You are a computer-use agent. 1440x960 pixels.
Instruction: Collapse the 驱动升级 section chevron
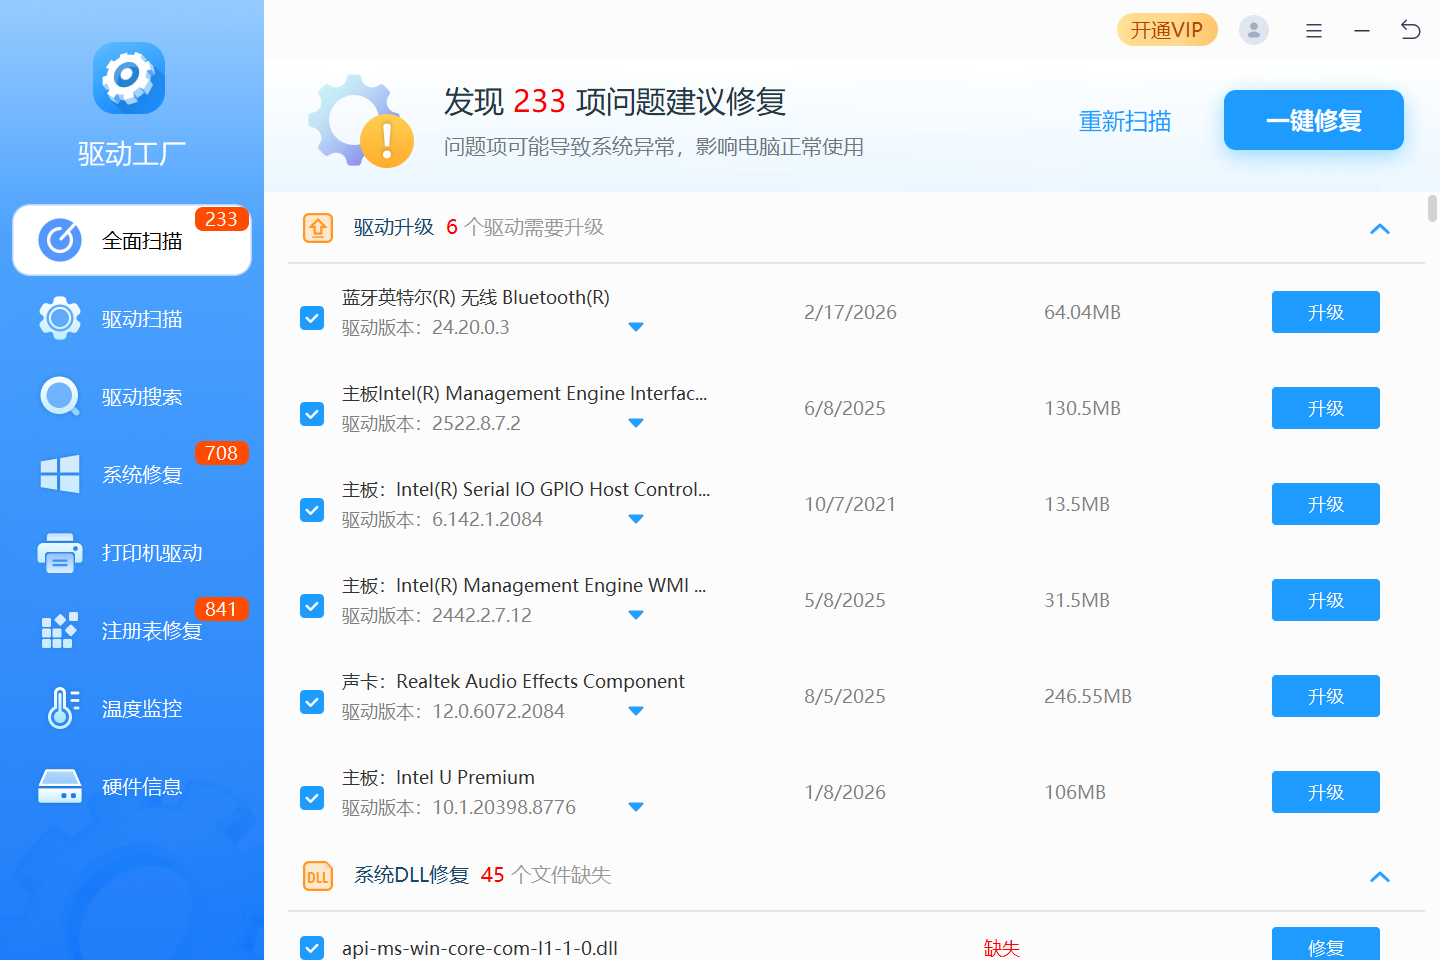pyautogui.click(x=1380, y=229)
